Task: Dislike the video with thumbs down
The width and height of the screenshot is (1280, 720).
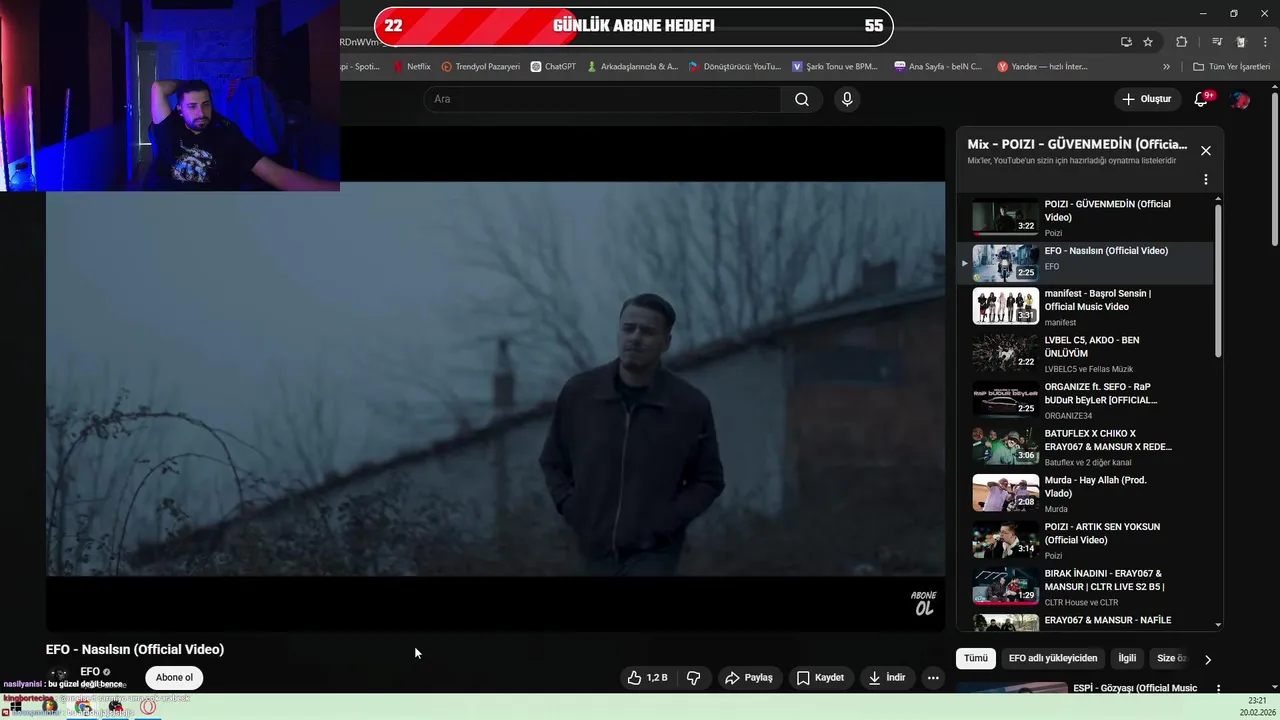Action: (x=694, y=678)
